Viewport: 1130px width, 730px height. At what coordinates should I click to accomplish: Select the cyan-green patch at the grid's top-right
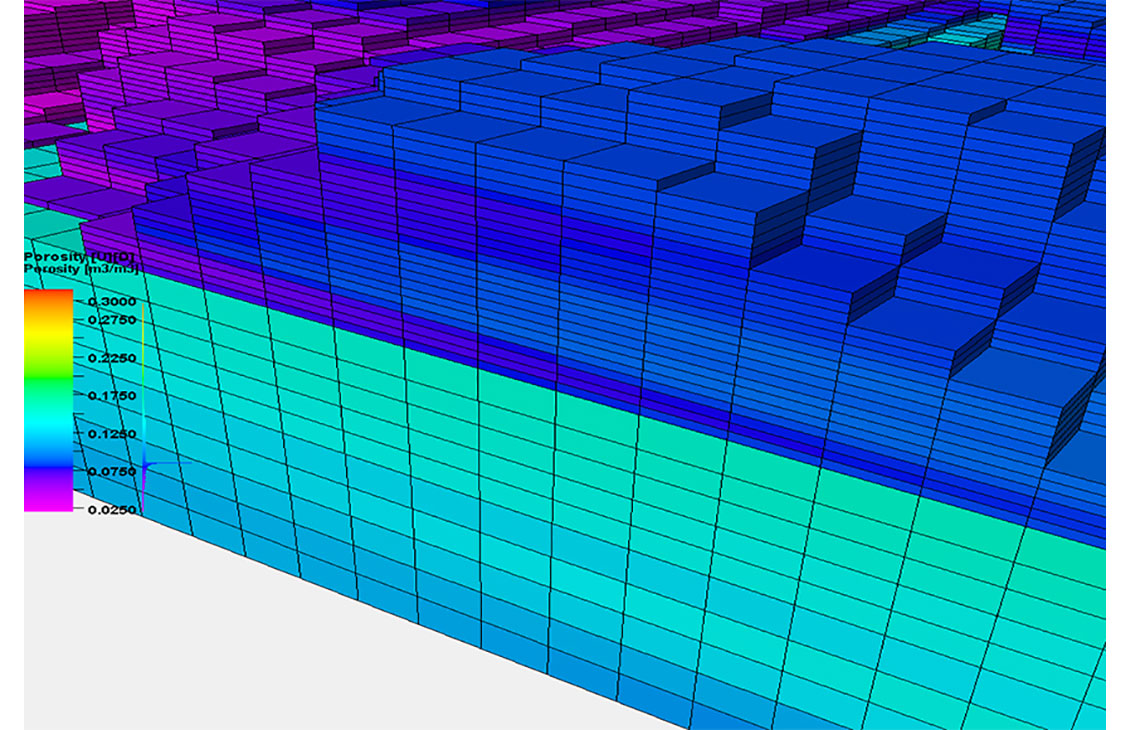pyautogui.click(x=960, y=34)
